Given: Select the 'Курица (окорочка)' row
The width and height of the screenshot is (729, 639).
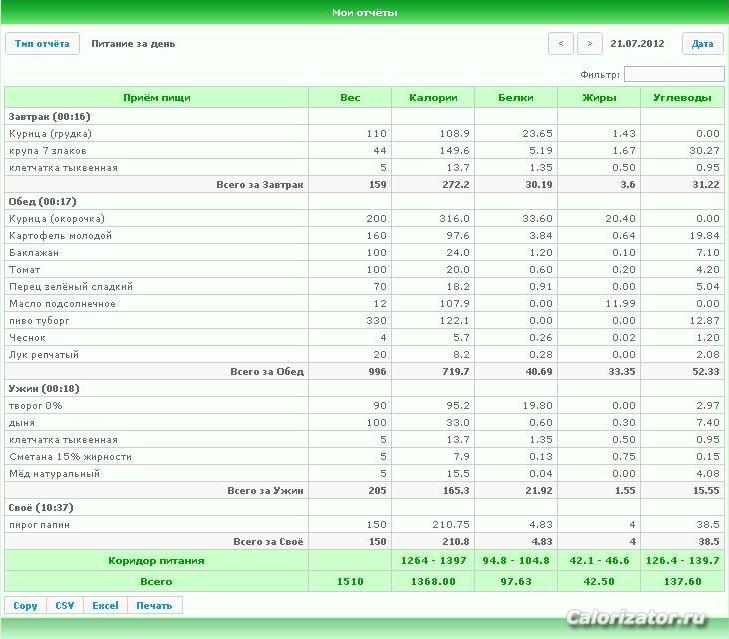Looking at the screenshot, I should pyautogui.click(x=364, y=219).
